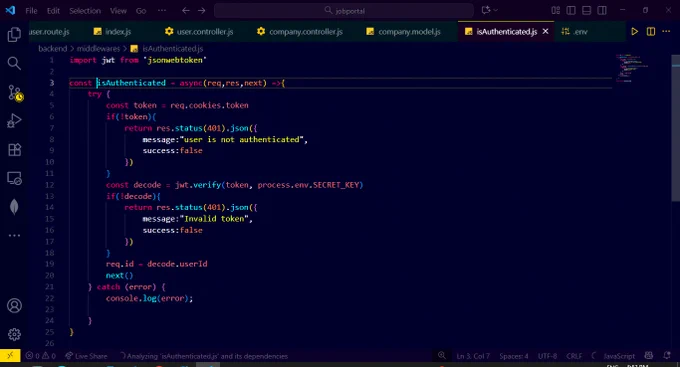Change the JavaScript language mode
The height and width of the screenshot is (367, 680).
(619, 356)
